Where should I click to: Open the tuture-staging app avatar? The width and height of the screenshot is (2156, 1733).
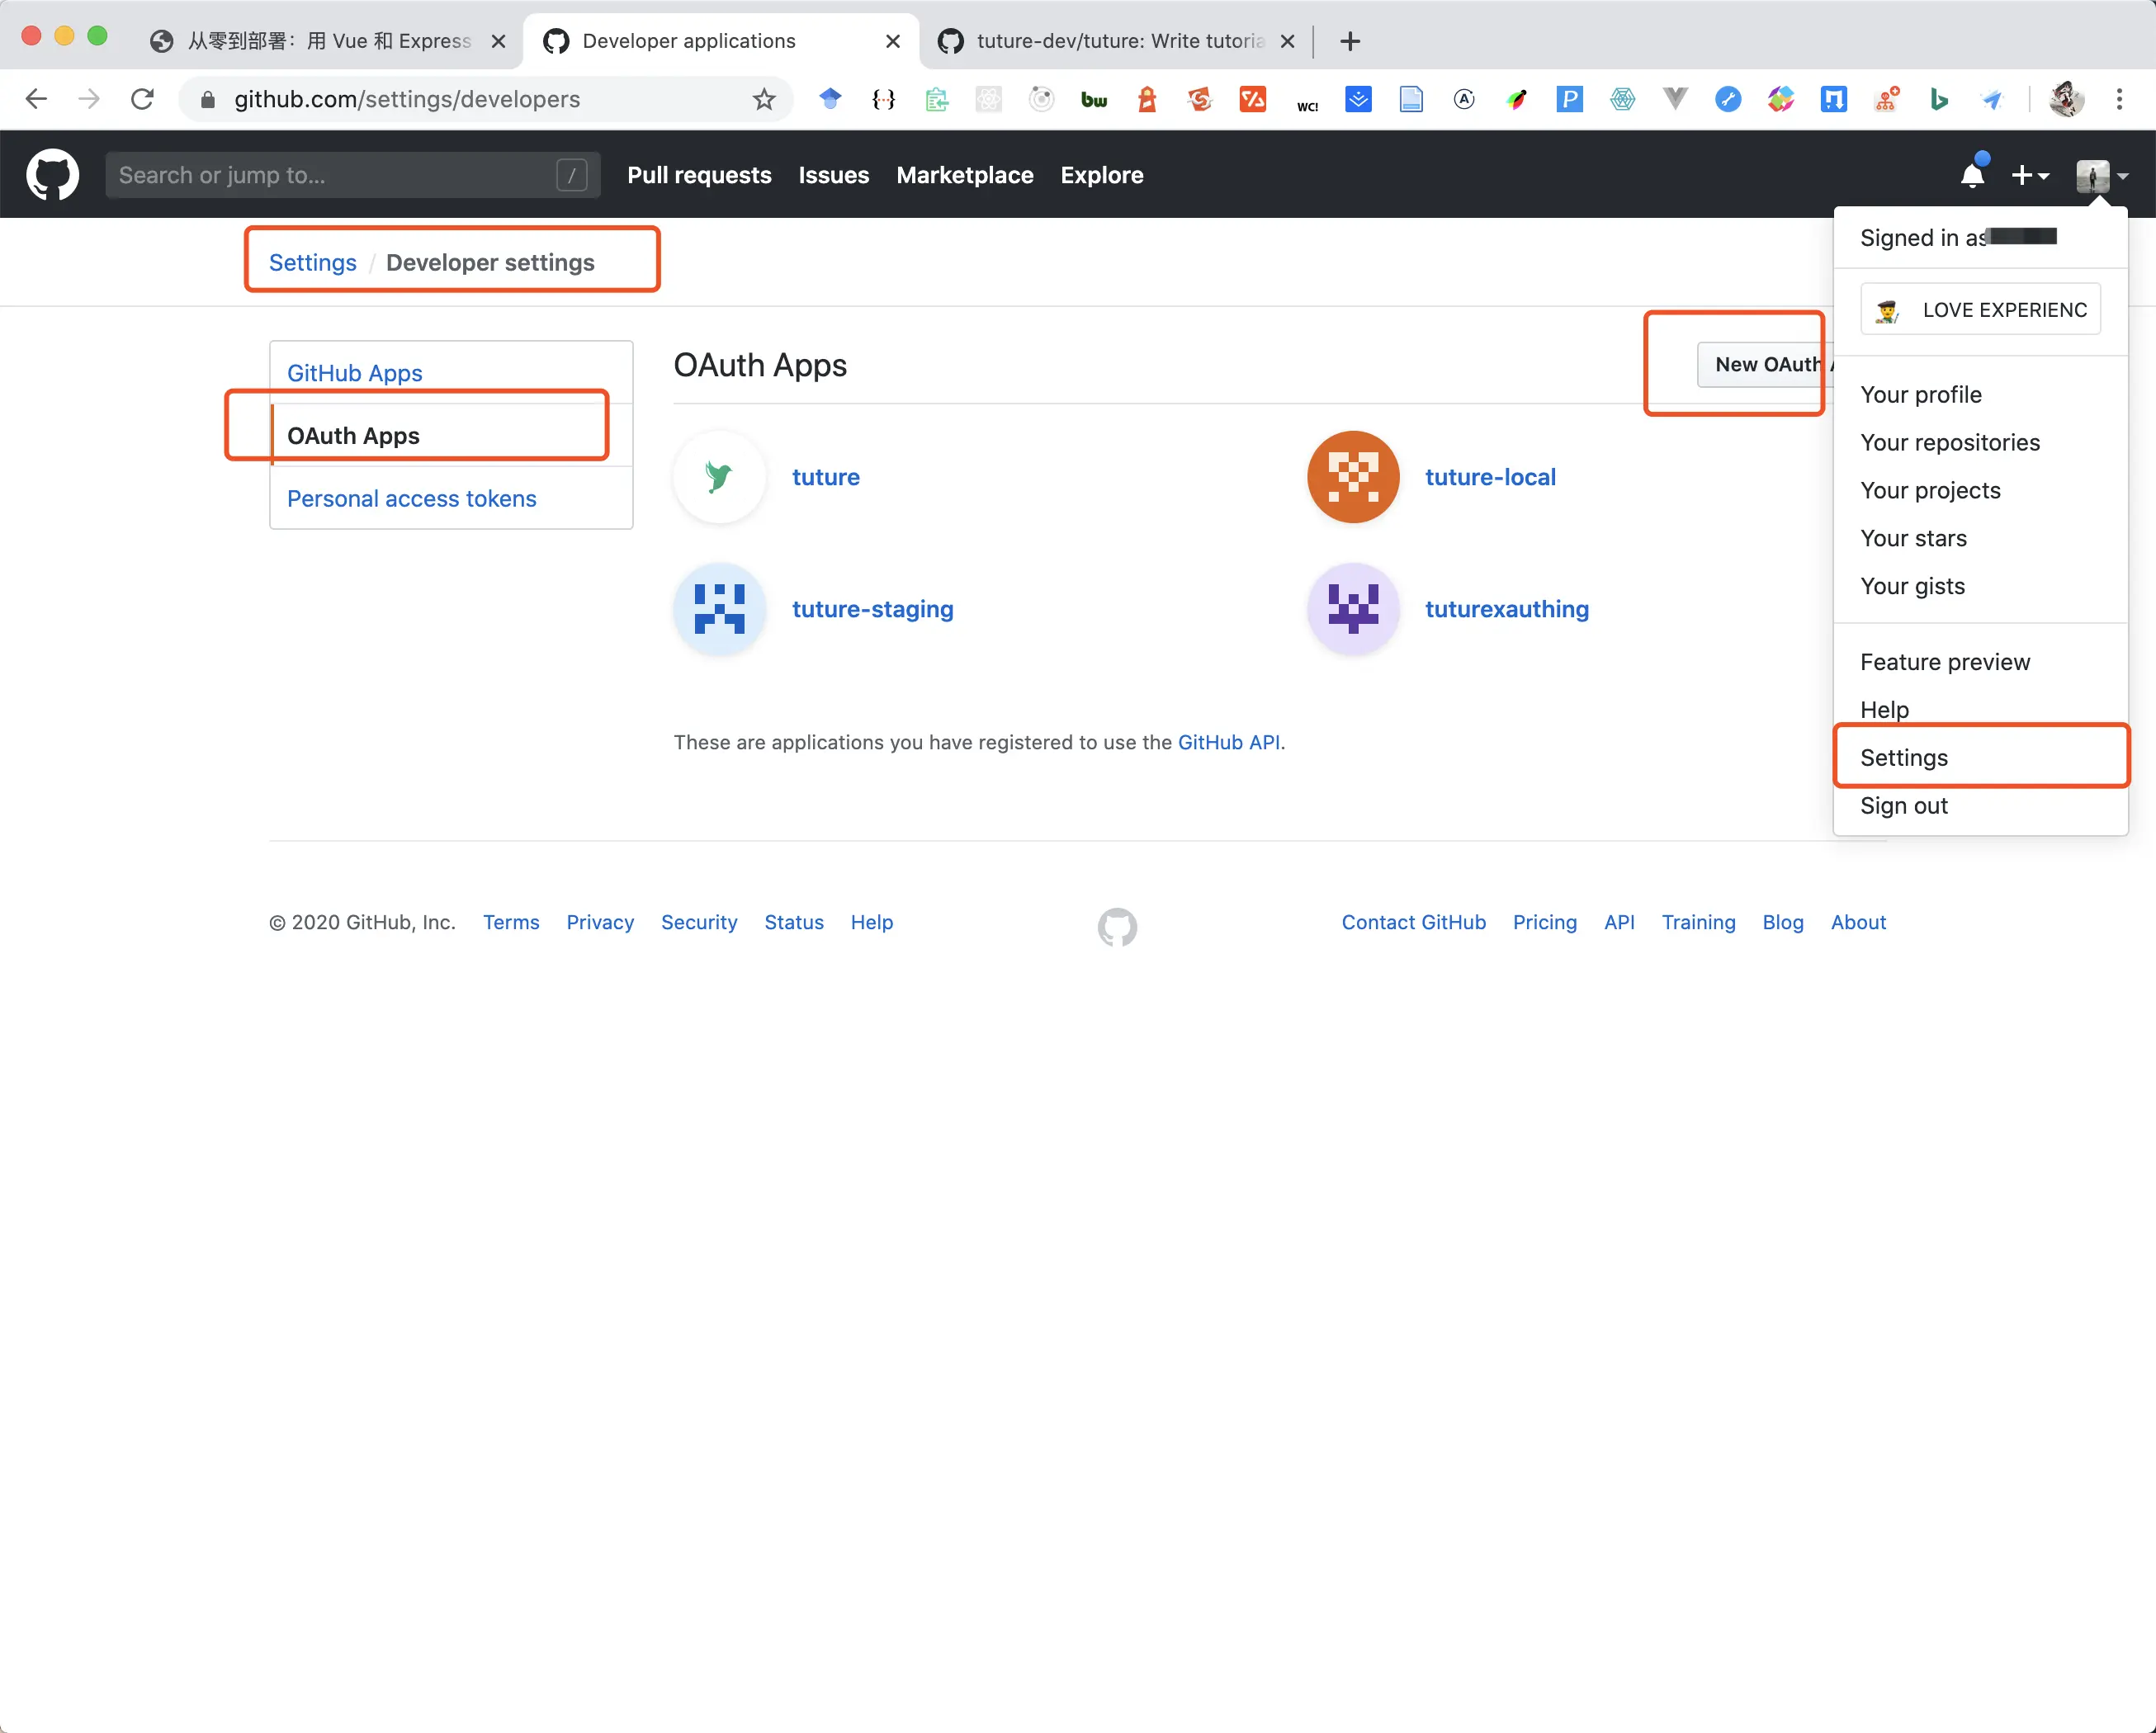720,609
